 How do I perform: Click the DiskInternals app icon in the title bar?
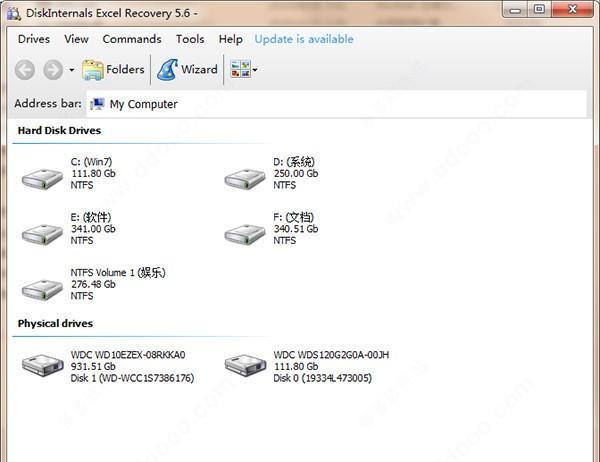[14, 13]
